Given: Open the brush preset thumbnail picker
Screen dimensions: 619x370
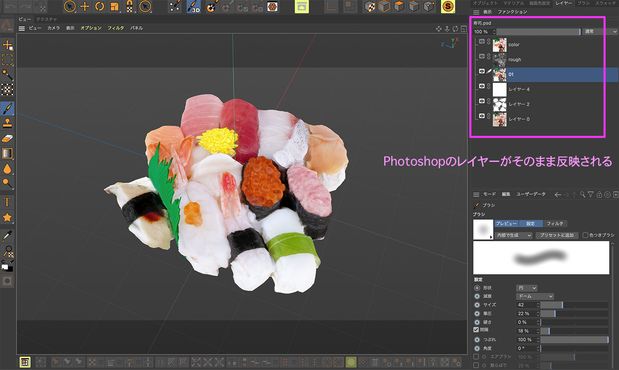Looking at the screenshot, I should 483,229.
